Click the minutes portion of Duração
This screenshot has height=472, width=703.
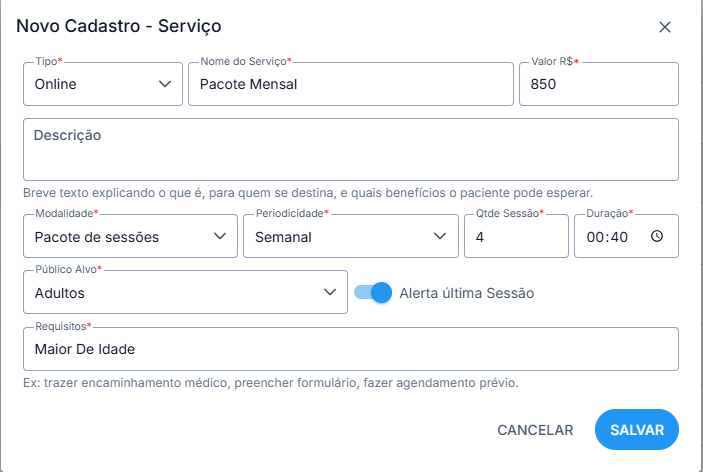pos(618,238)
